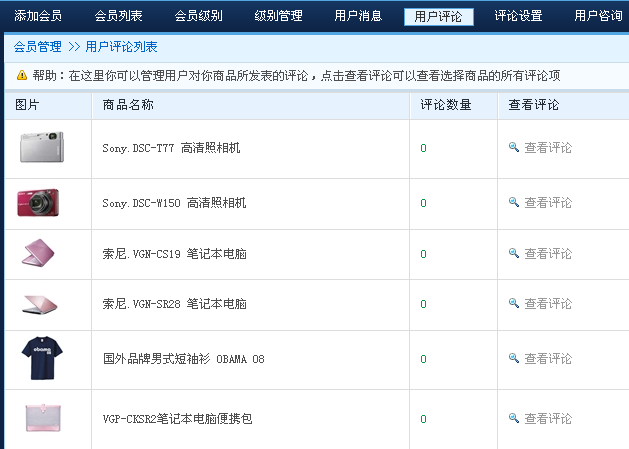Image resolution: width=629 pixels, height=449 pixels.
Task: Click the VGN-SR28 laptop thumbnail
Action: 40,305
